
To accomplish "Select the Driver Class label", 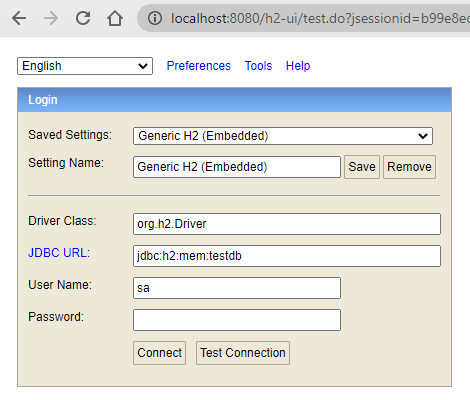I will (62, 221).
